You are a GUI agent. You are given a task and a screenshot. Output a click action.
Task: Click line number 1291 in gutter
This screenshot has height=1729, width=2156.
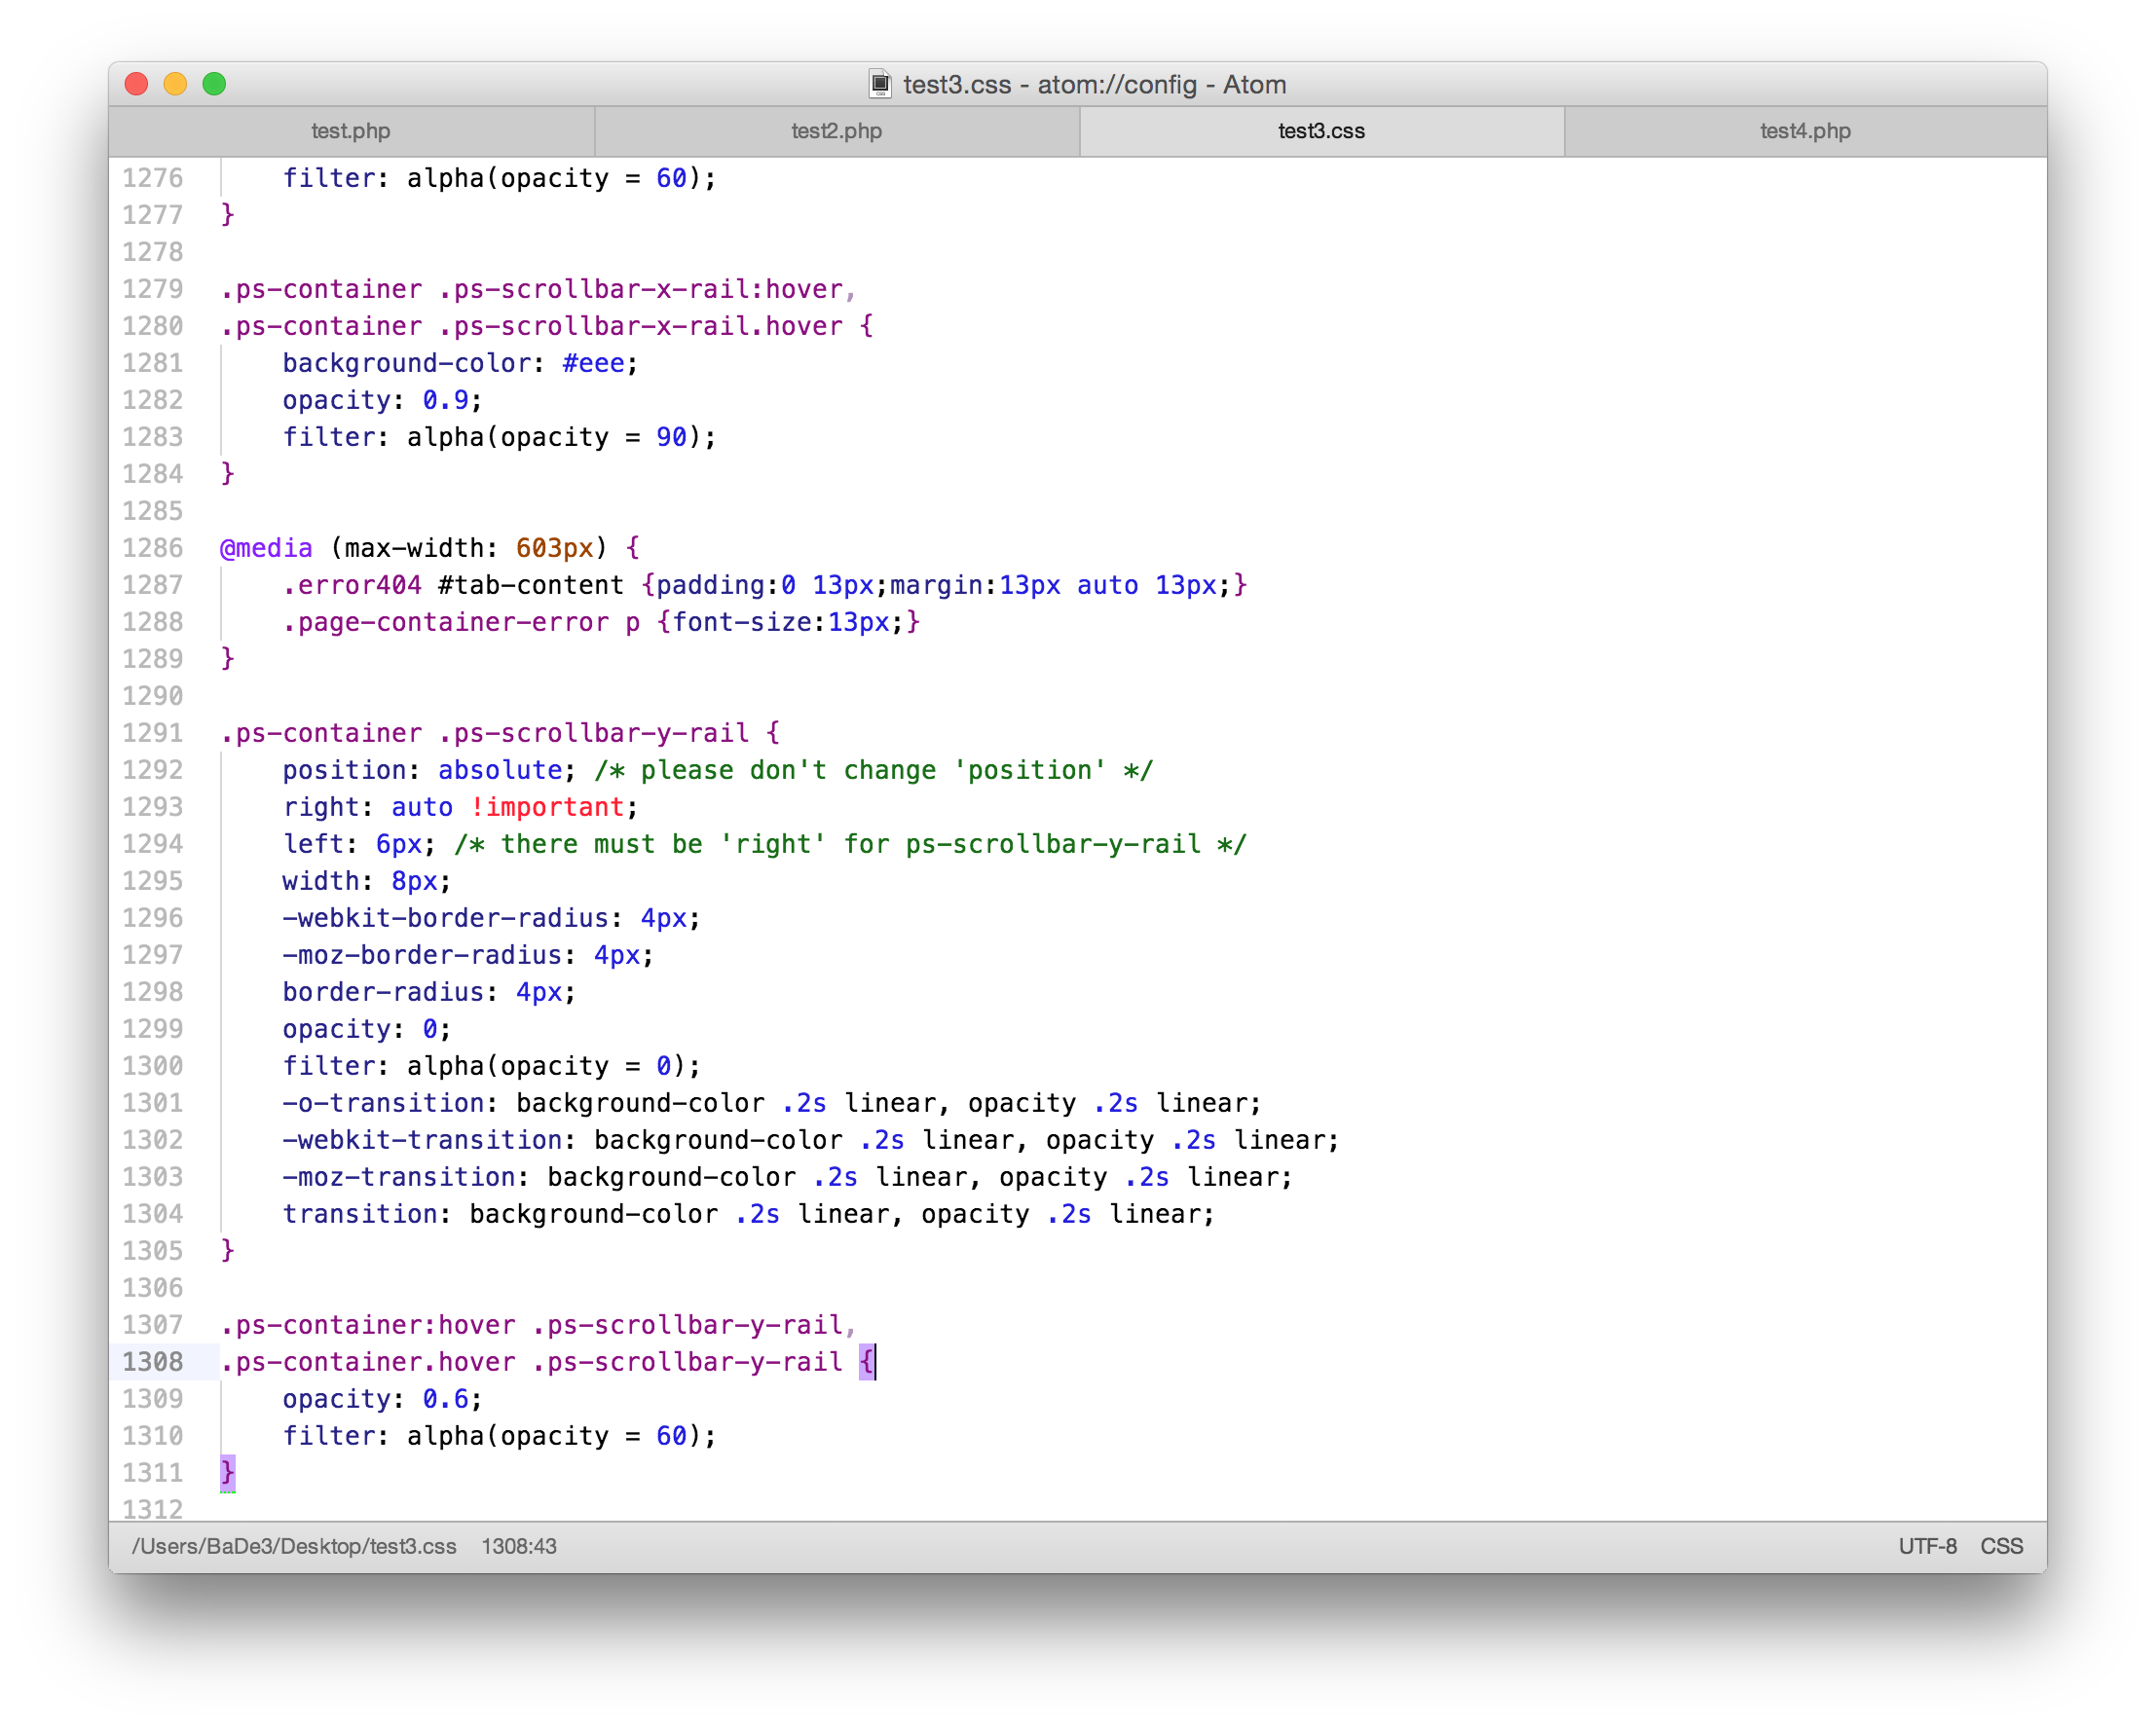[x=153, y=733]
